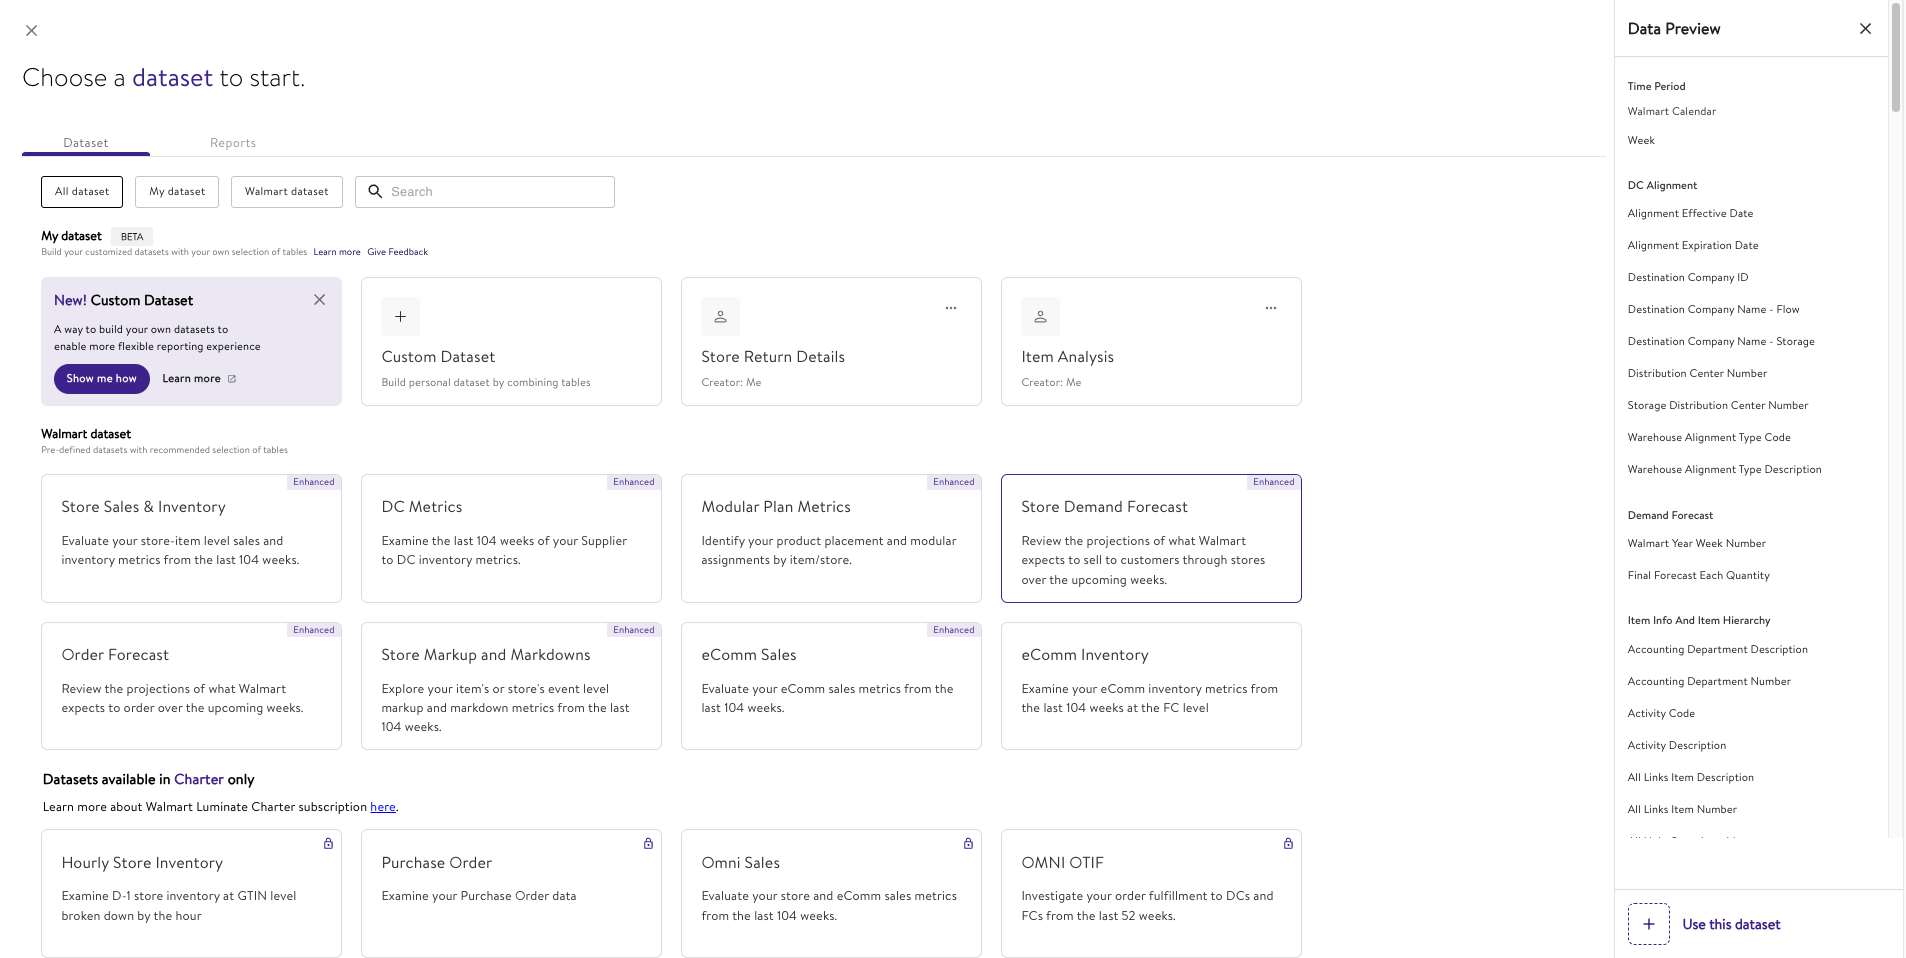Switch to the Dataset tab
Image resolution: width=1906 pixels, height=958 pixels.
pyautogui.click(x=86, y=143)
